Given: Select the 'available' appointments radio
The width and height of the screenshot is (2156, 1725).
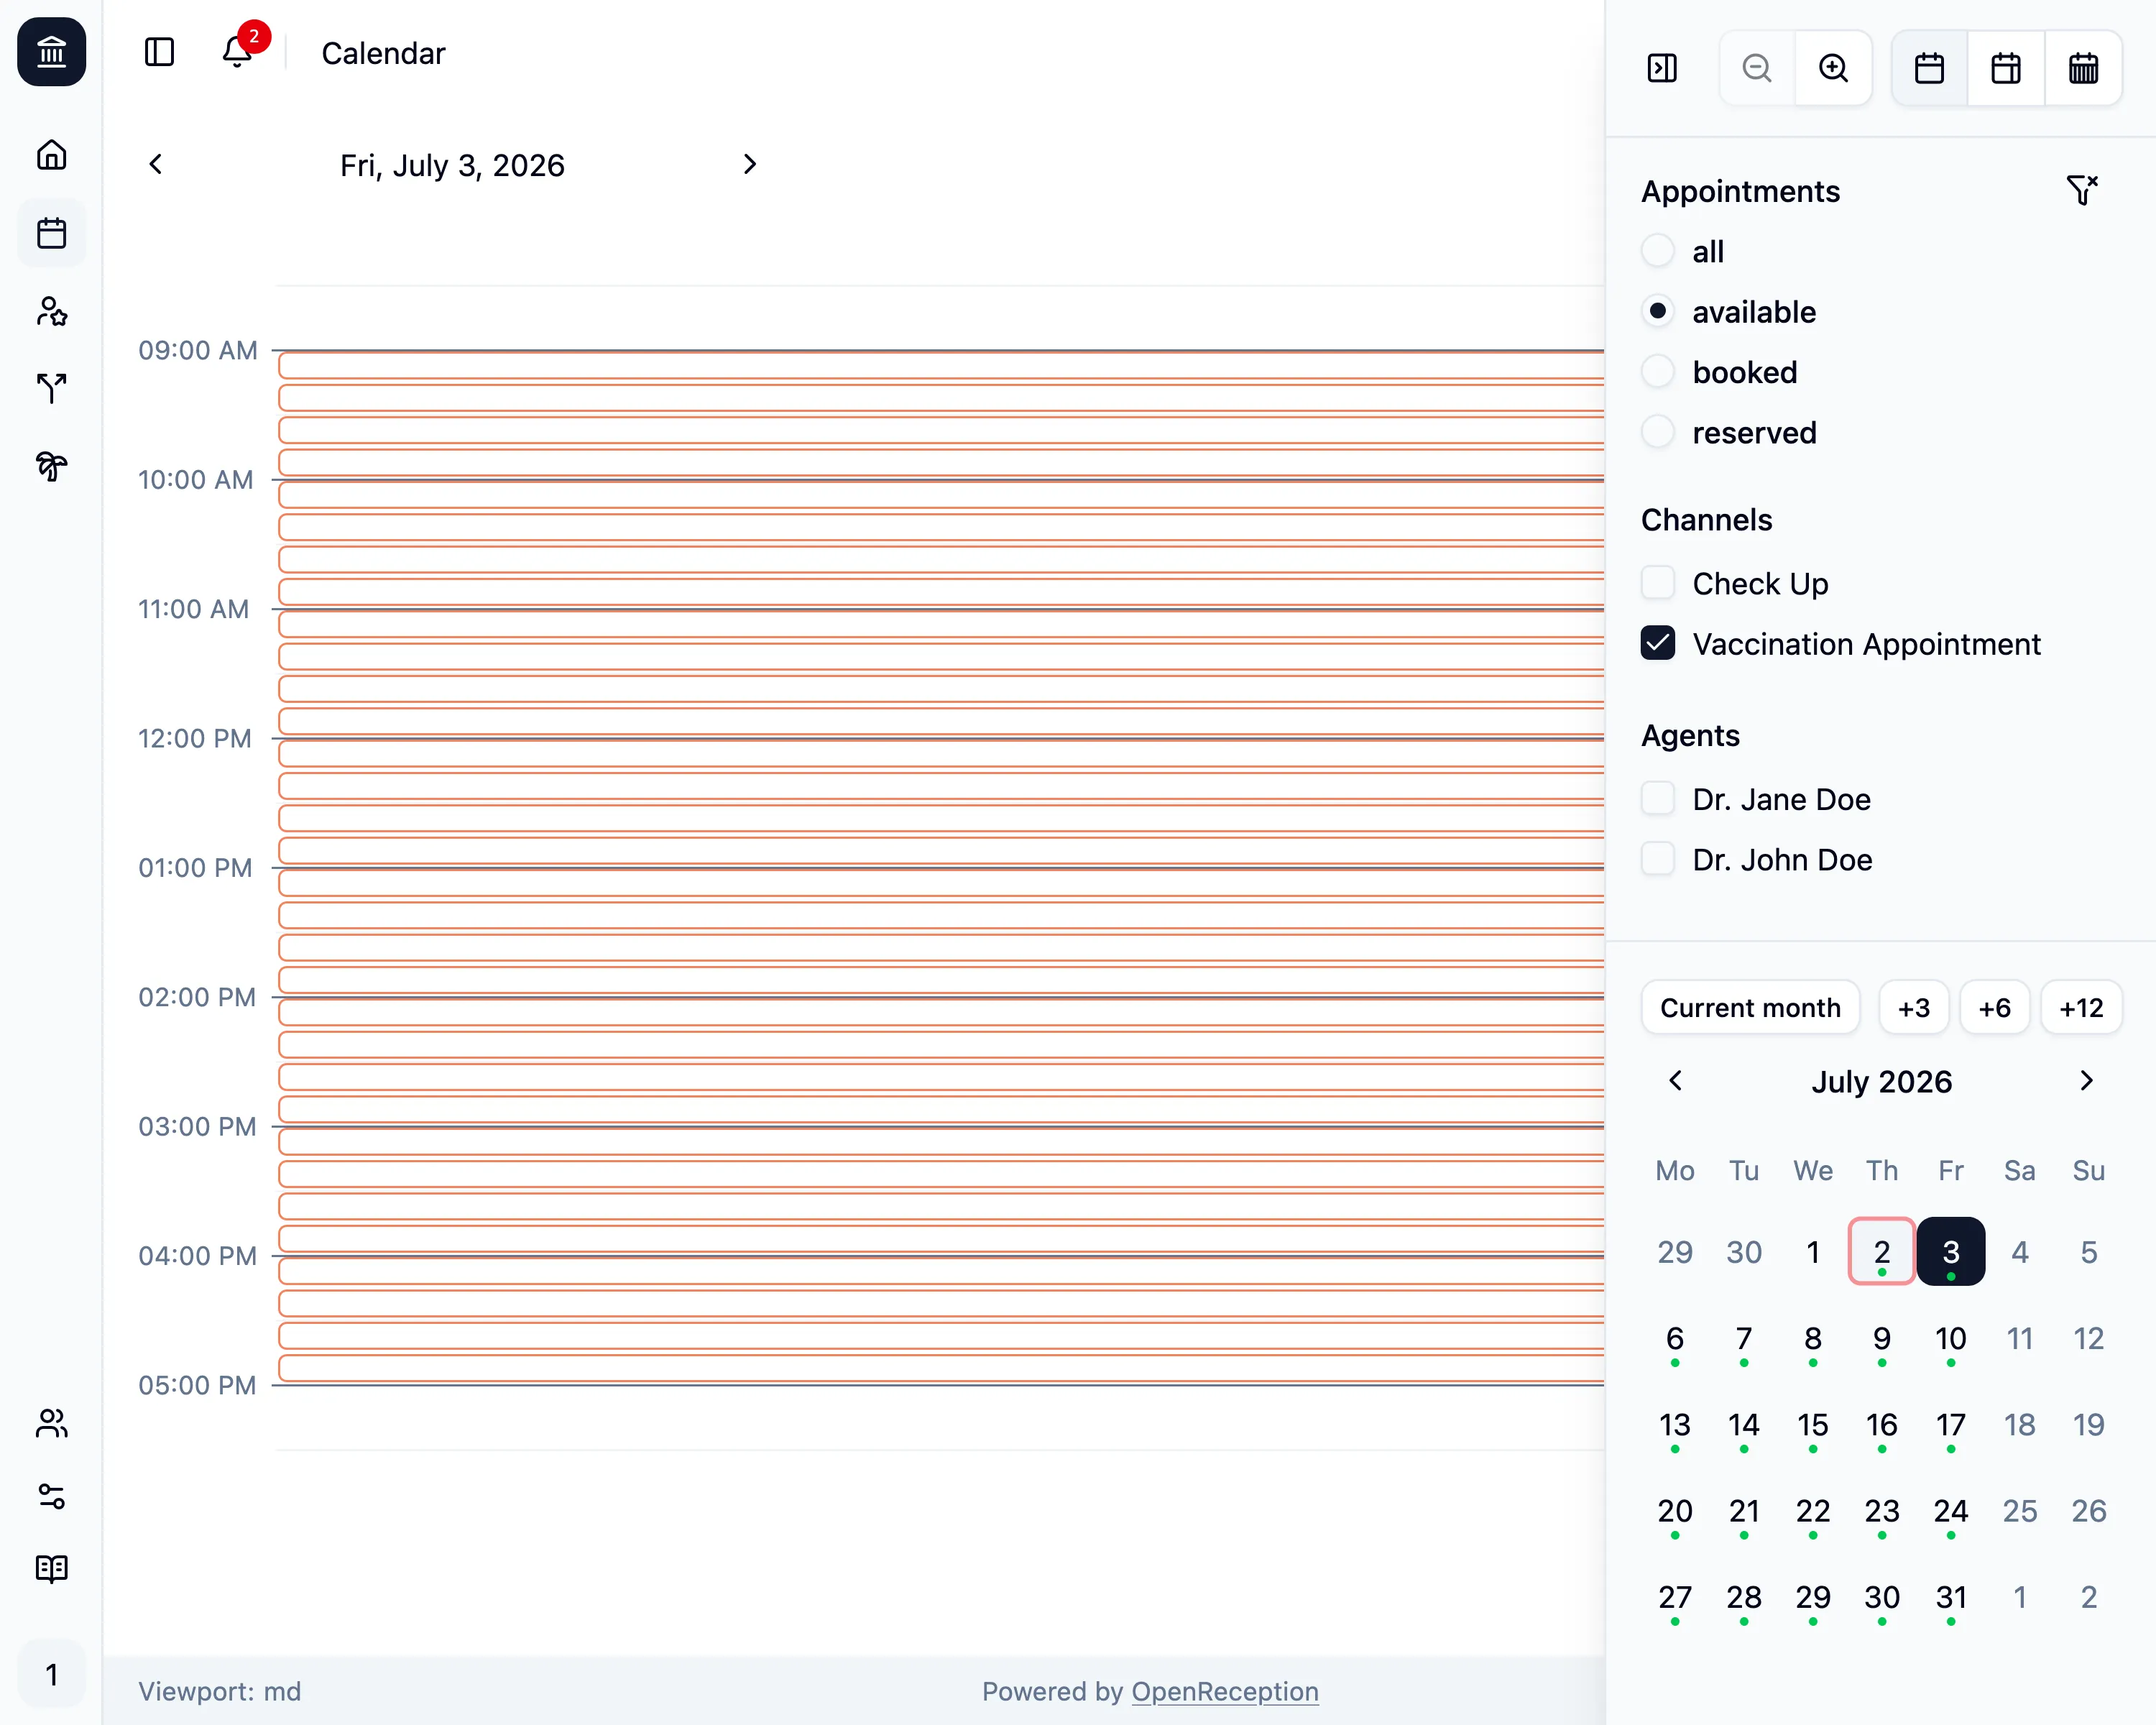Looking at the screenshot, I should click(1658, 311).
